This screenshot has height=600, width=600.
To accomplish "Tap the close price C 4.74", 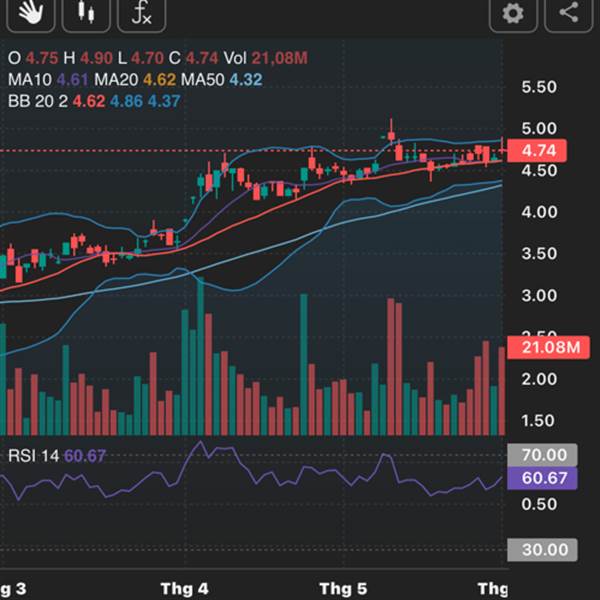I will (193, 58).
